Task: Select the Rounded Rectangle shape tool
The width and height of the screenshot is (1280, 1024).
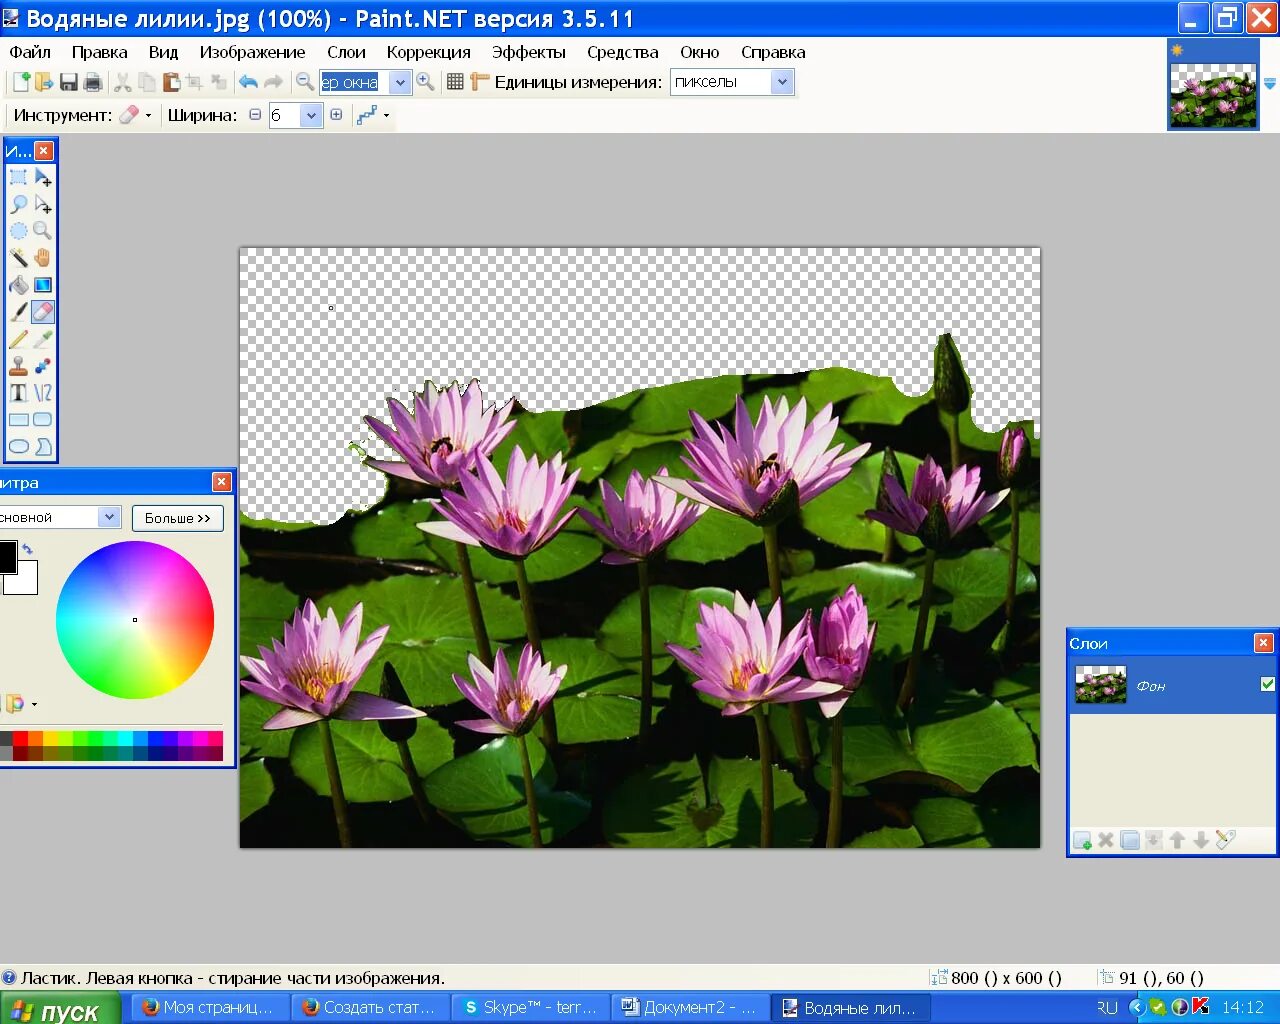Action: click(43, 420)
